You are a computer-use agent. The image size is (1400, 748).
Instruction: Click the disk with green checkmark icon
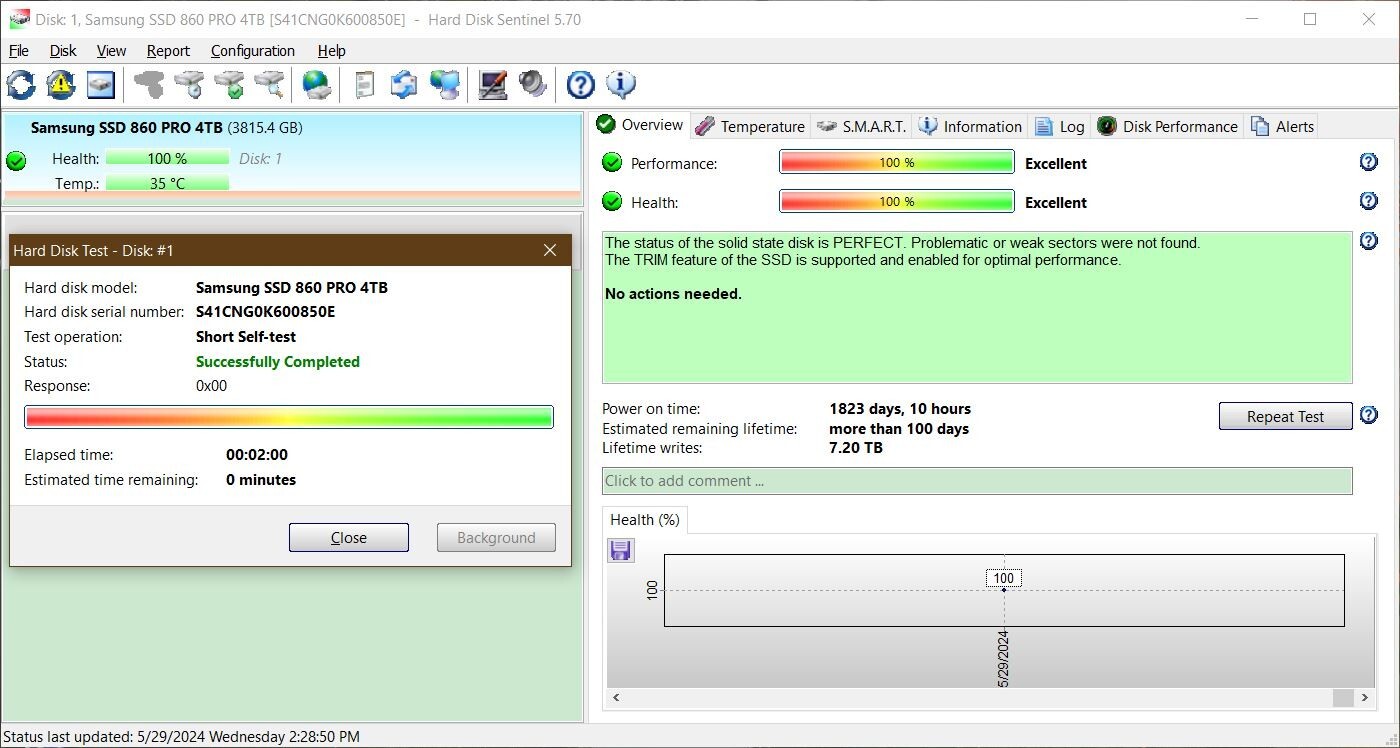pos(229,85)
